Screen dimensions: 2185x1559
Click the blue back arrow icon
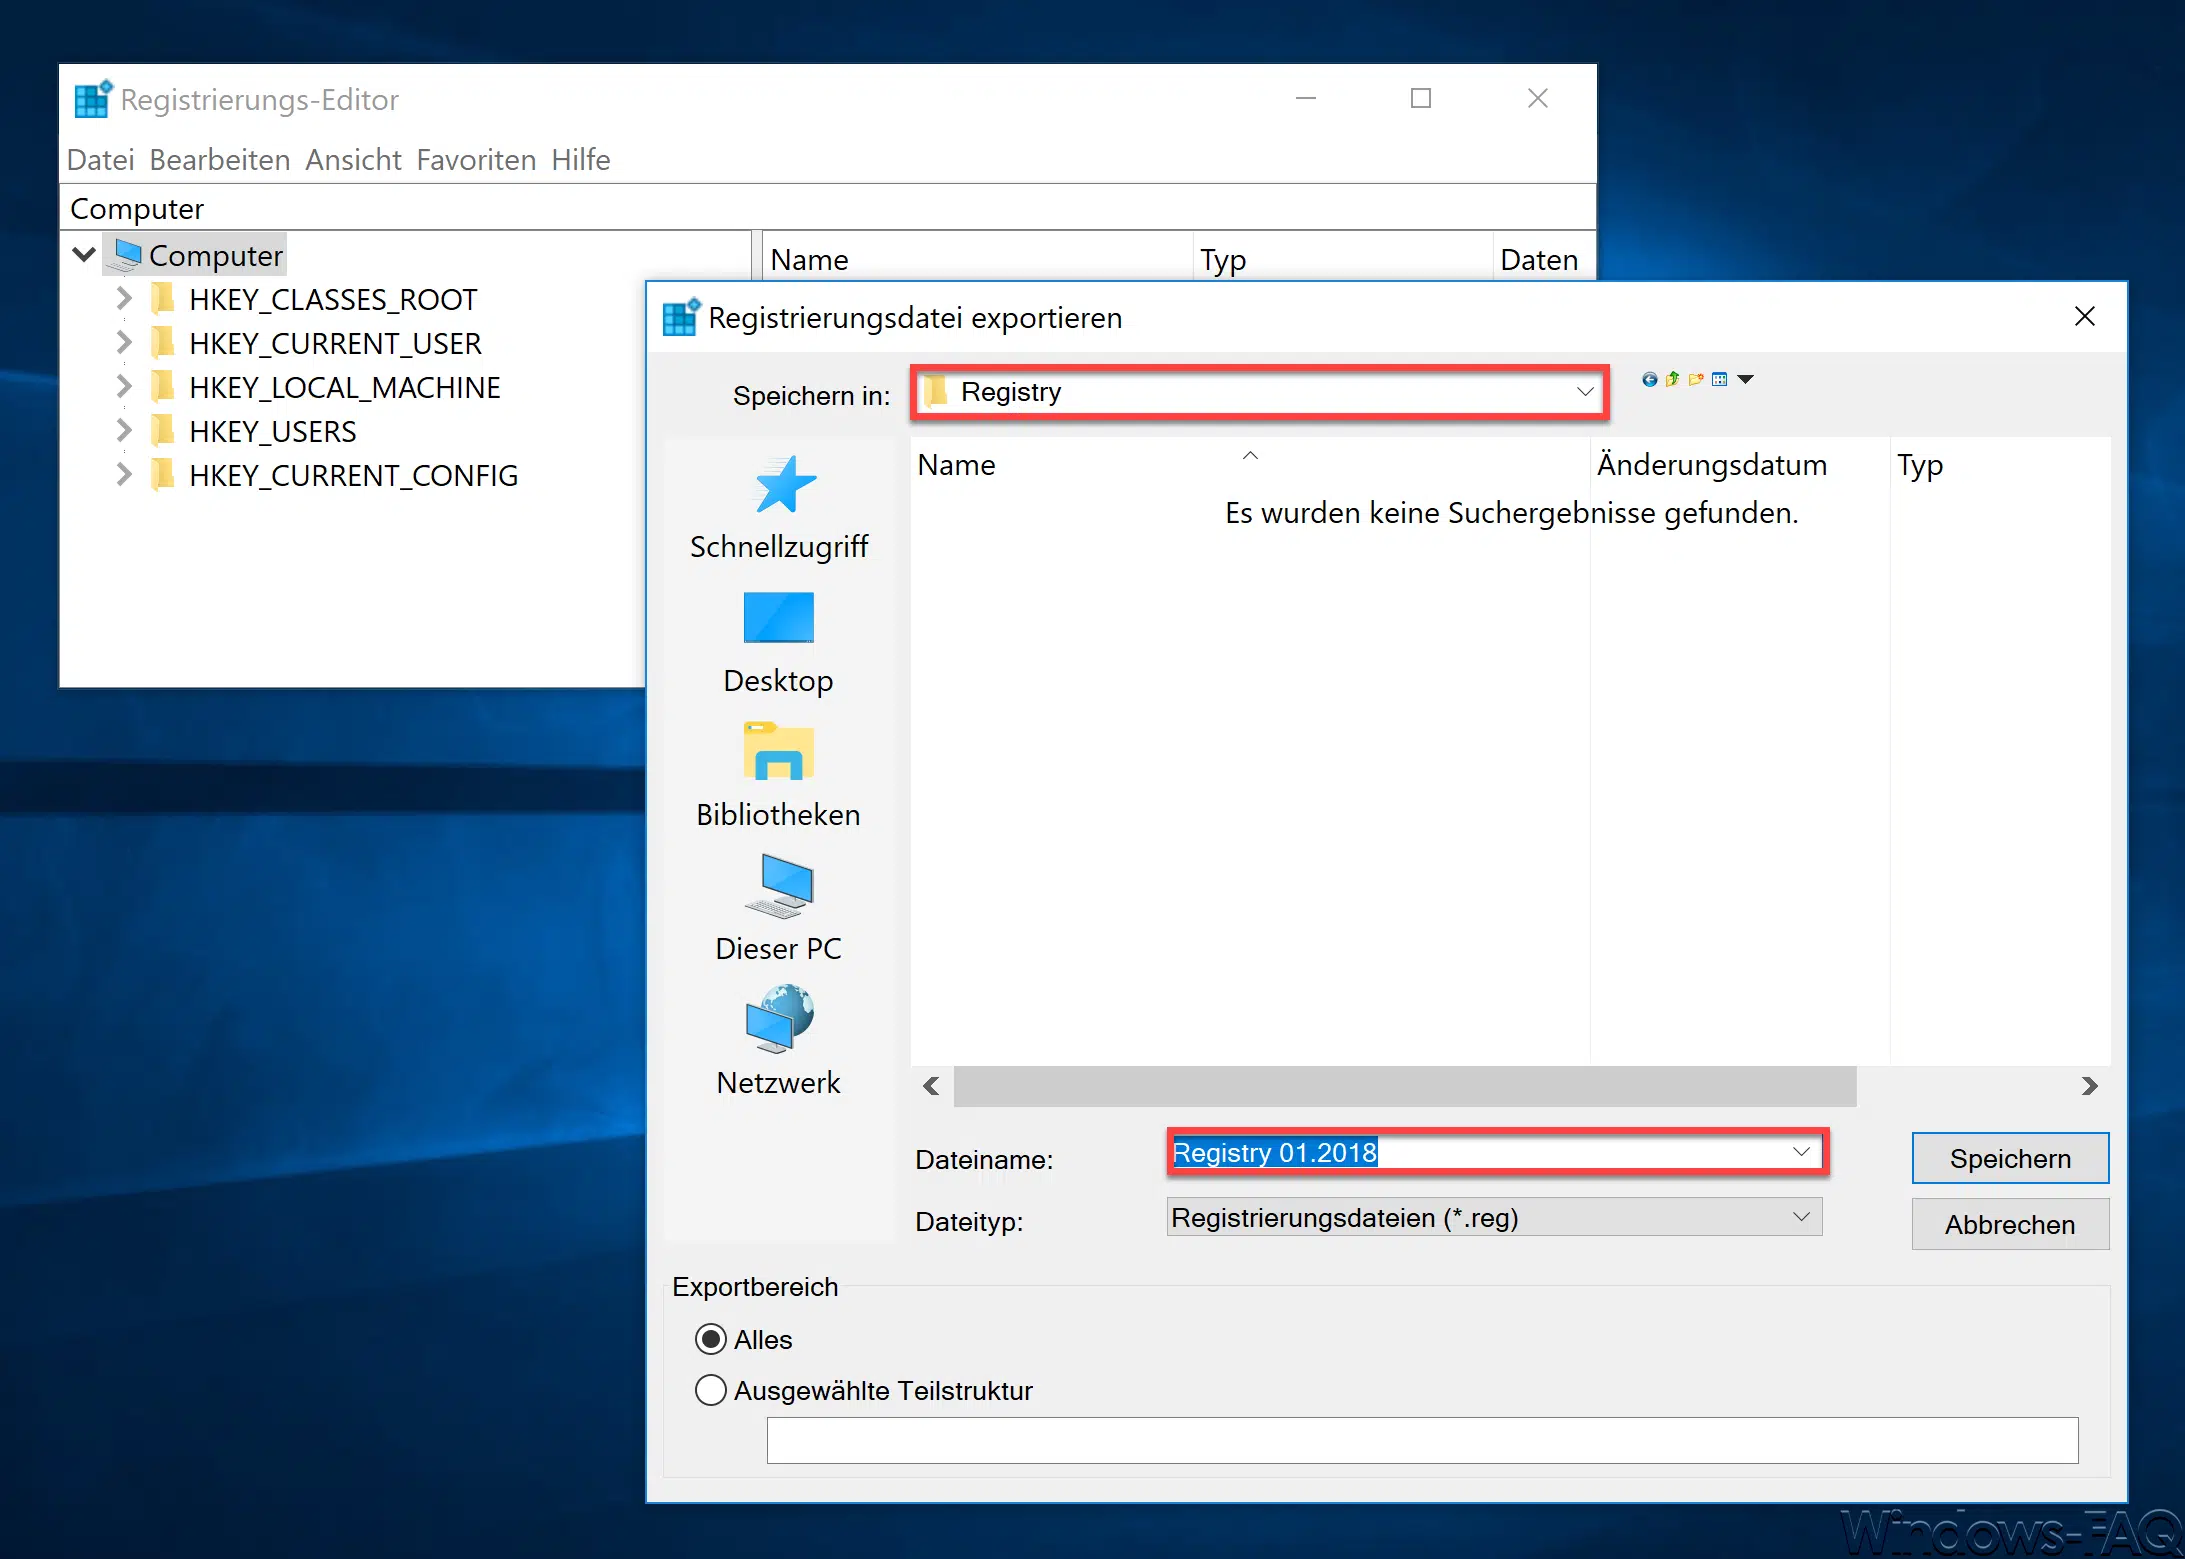tap(1649, 379)
